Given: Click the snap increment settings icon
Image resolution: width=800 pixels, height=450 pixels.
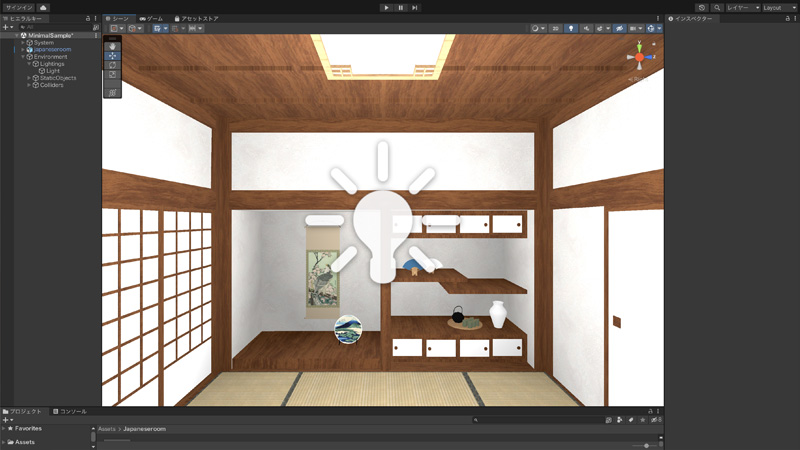Looking at the screenshot, I should click(192, 29).
